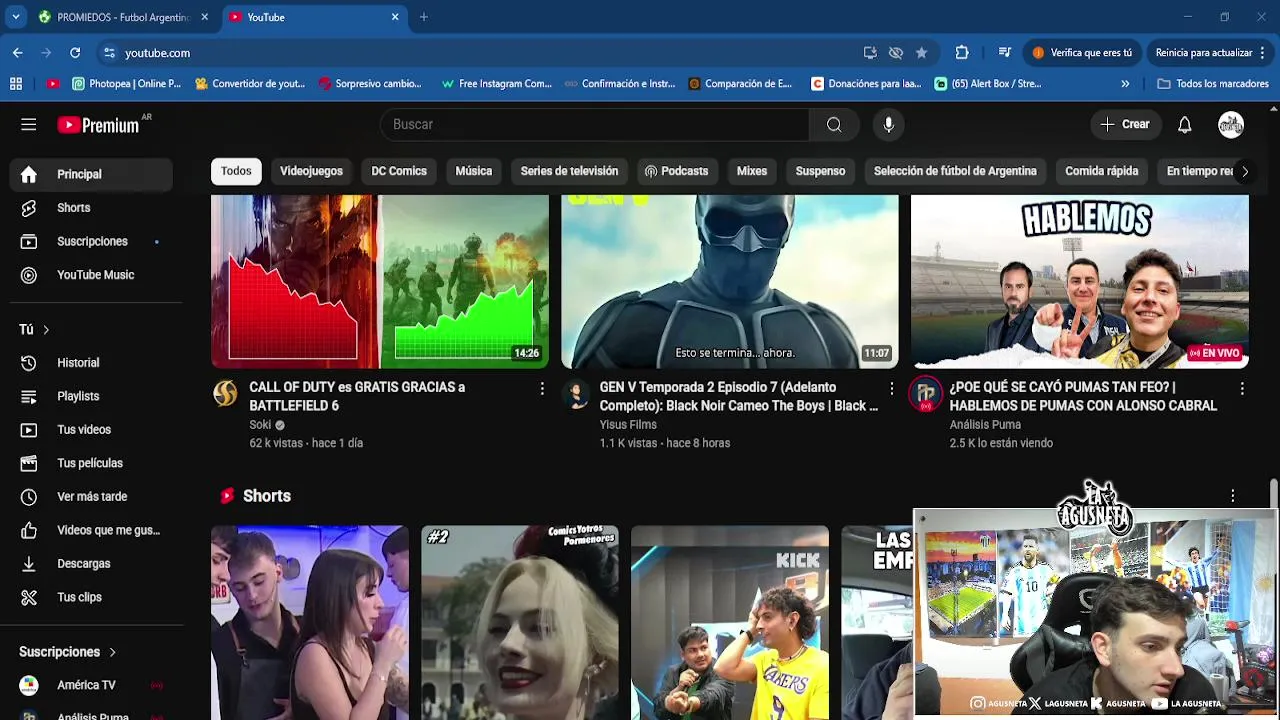Click the Soki channel avatar
This screenshot has height=720, width=1280.
pos(226,394)
